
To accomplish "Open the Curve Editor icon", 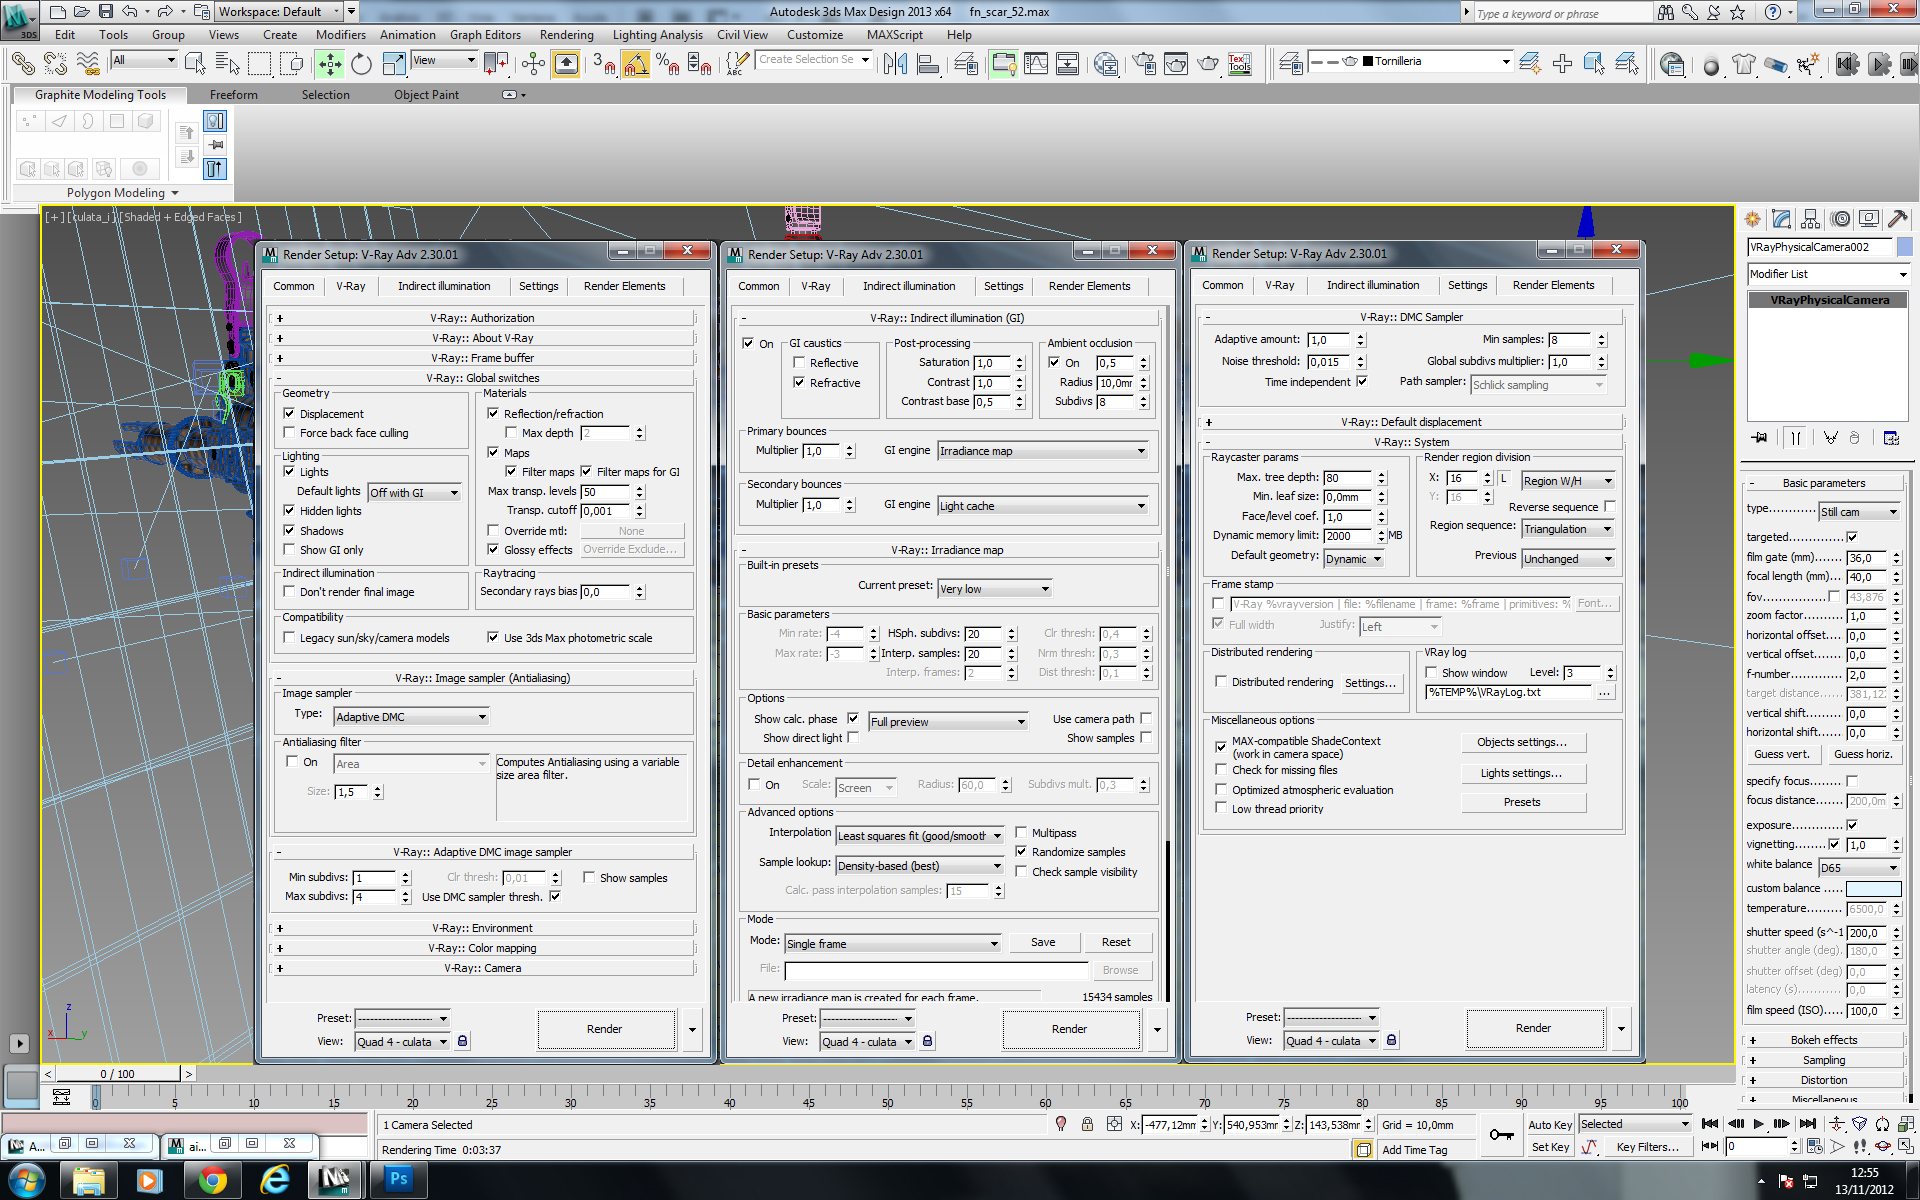I will [x=1036, y=65].
